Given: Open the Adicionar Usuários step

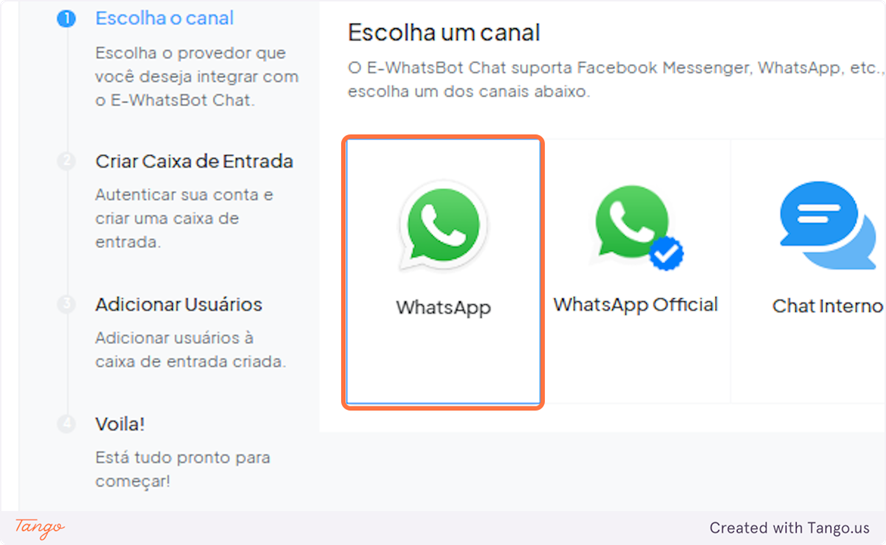Looking at the screenshot, I should coord(179,304).
